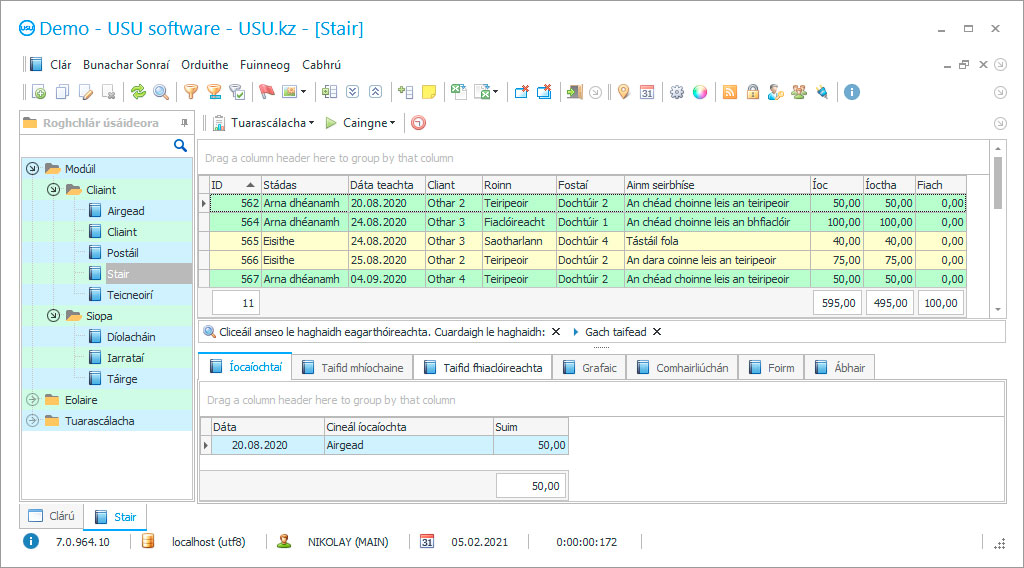Screen dimensions: 1024x568
Task: Collapse the Síopa folder node
Action: pyautogui.click(x=53, y=316)
